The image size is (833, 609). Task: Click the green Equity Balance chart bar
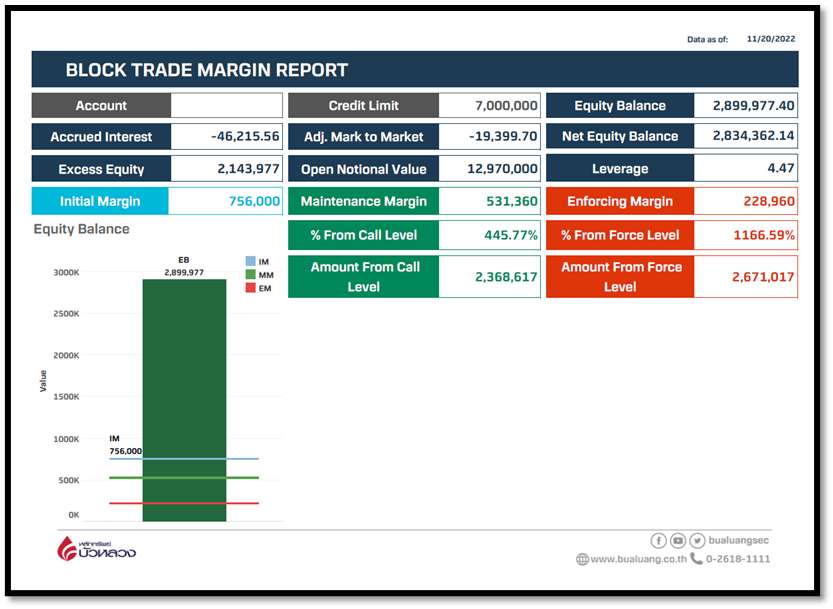pos(184,400)
